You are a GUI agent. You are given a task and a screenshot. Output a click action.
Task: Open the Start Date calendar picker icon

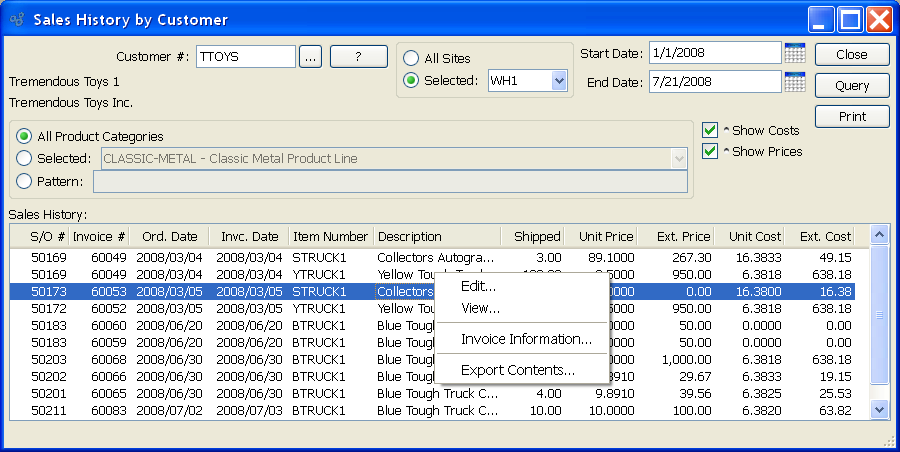click(x=795, y=53)
